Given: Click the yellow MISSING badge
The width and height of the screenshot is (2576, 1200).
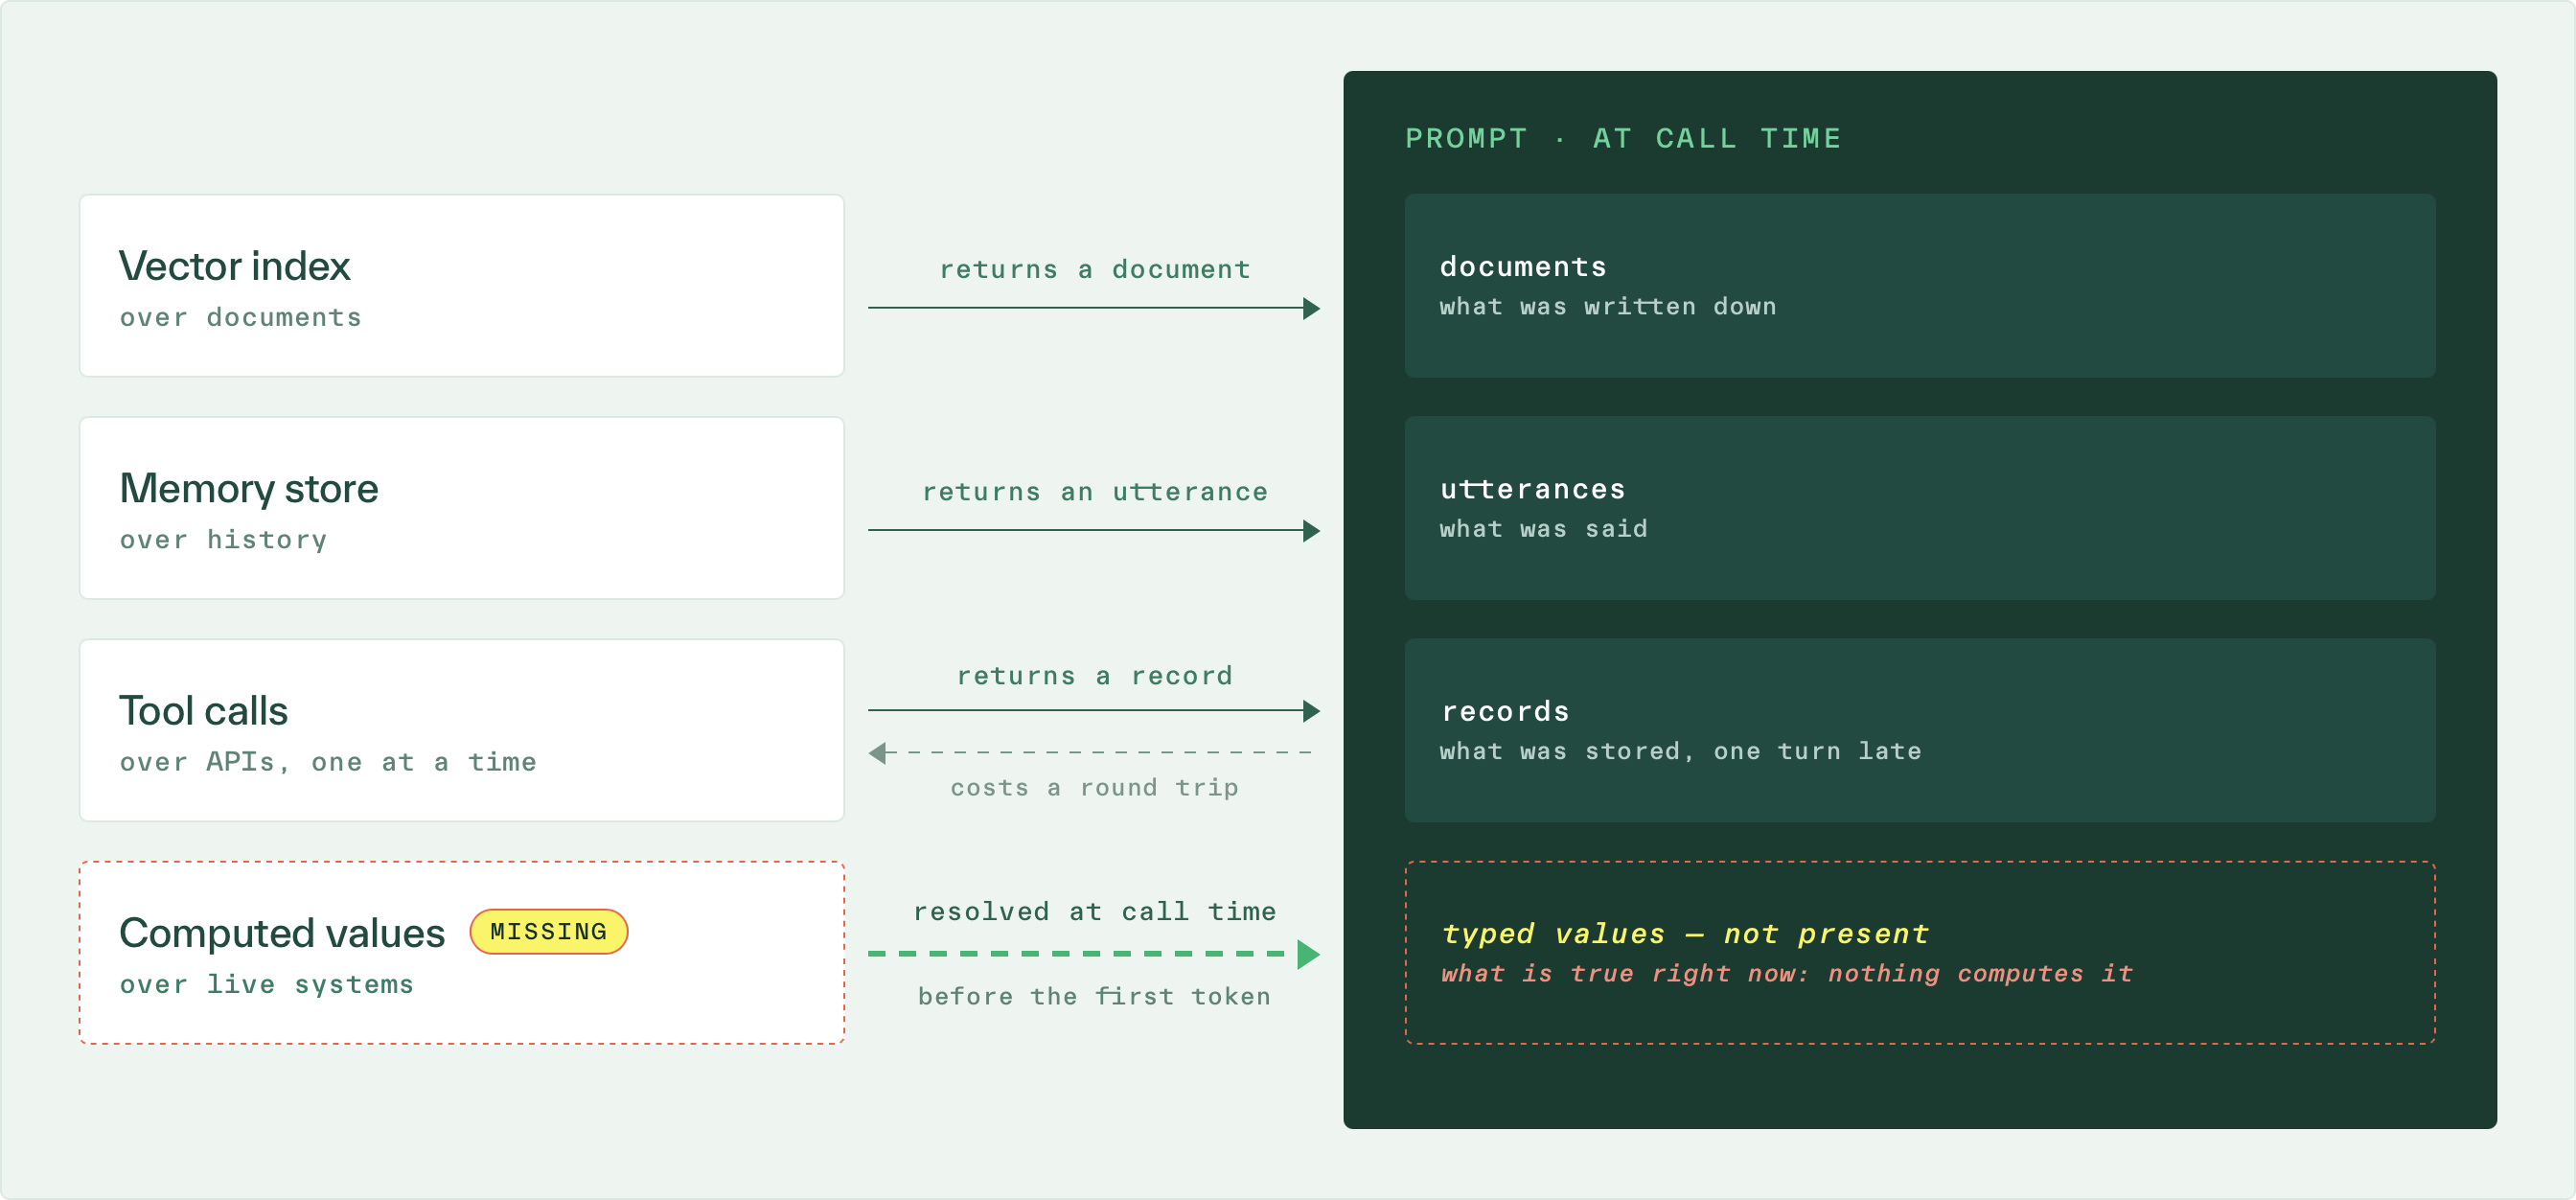Looking at the screenshot, I should coord(548,931).
